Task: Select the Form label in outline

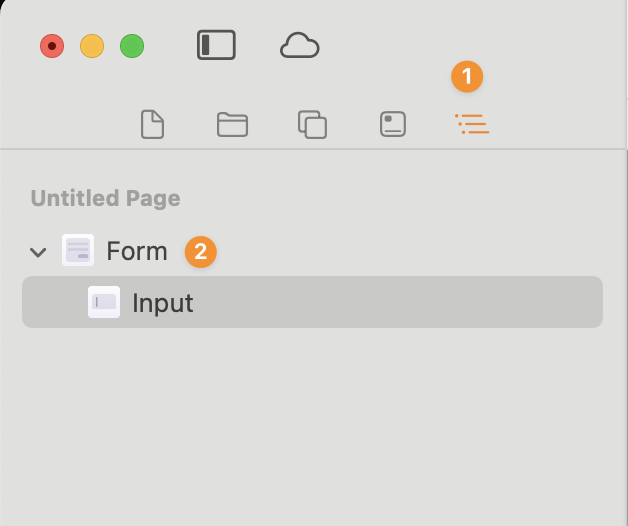Action: point(137,251)
